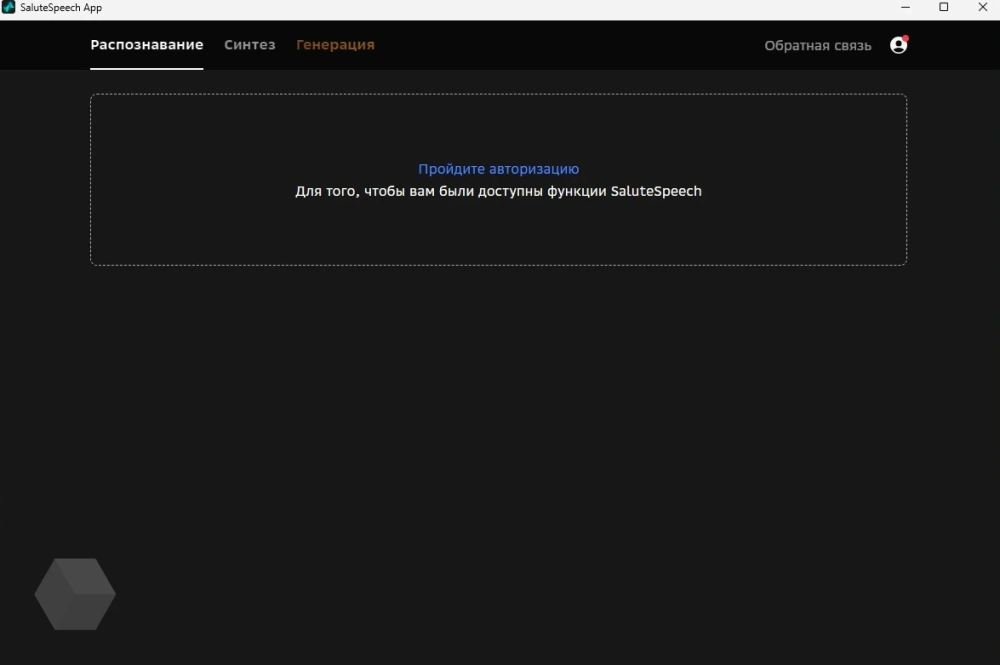Click empty title bar area to focus window

(x=500, y=8)
